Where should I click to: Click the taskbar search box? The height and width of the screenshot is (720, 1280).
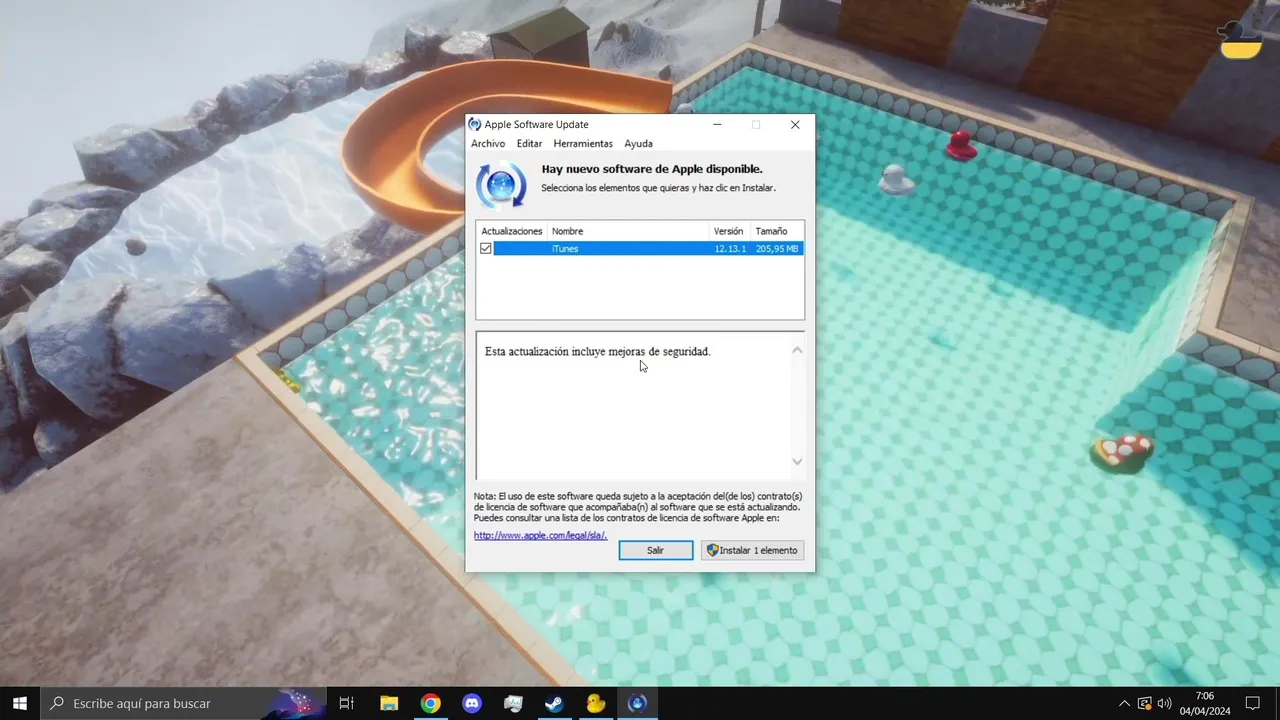183,703
